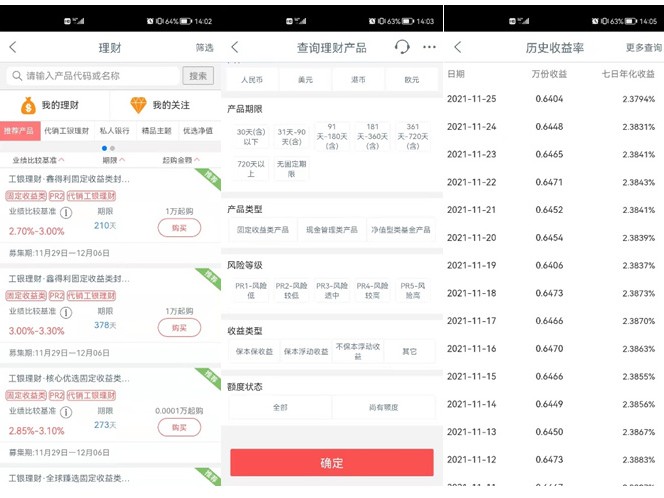
Task: Tap battery indicator in first phone status bar
Action: [x=186, y=21]
